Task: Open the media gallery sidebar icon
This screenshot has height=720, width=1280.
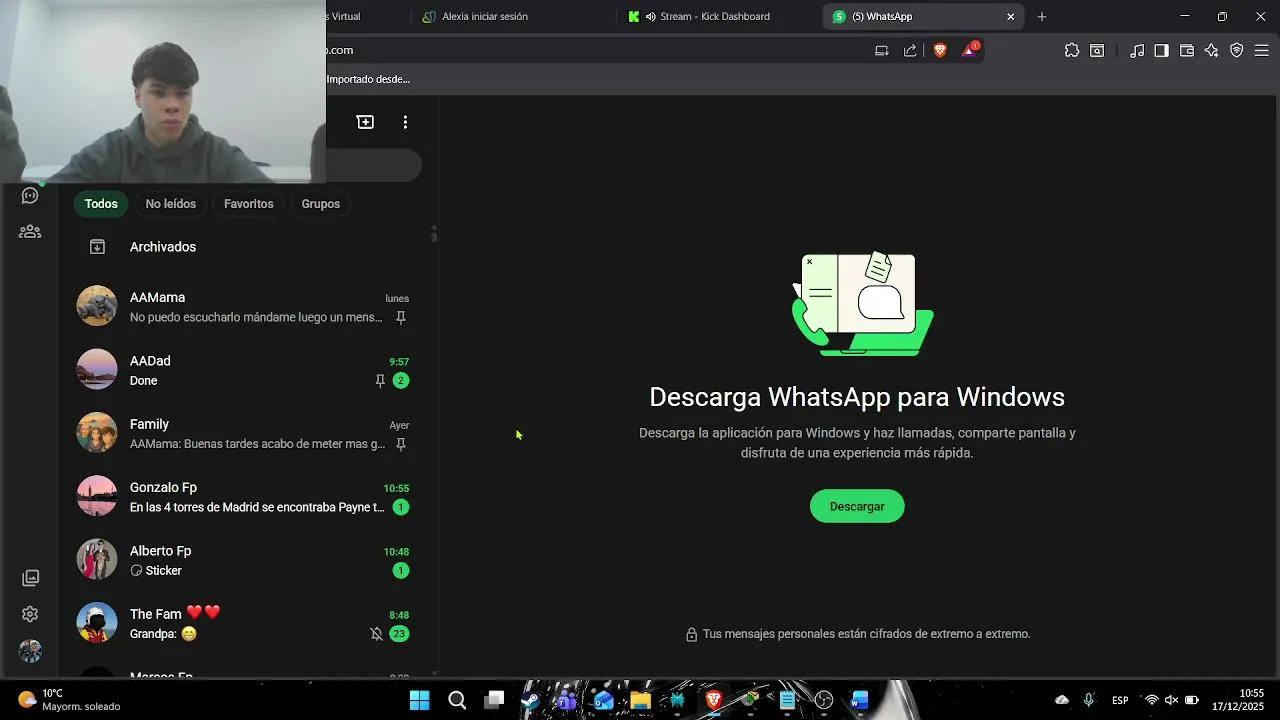Action: (31, 578)
